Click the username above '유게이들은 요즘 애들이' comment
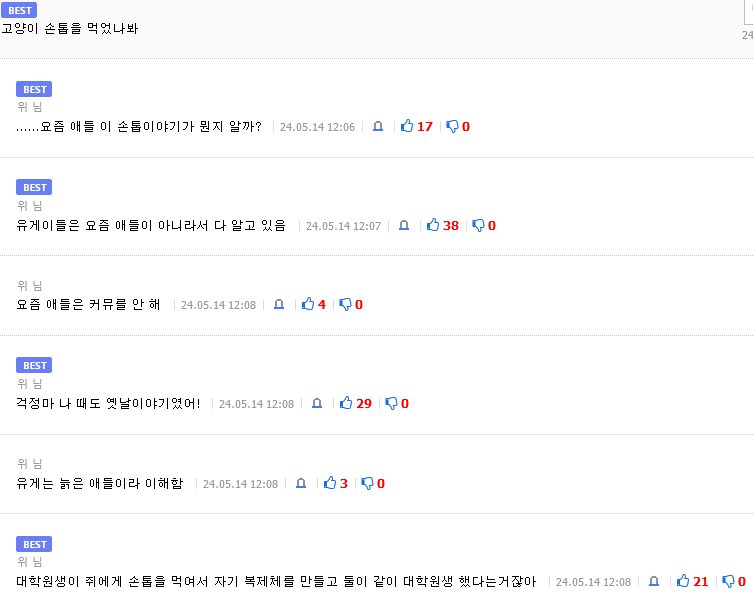The height and width of the screenshot is (603, 753). click(30, 206)
